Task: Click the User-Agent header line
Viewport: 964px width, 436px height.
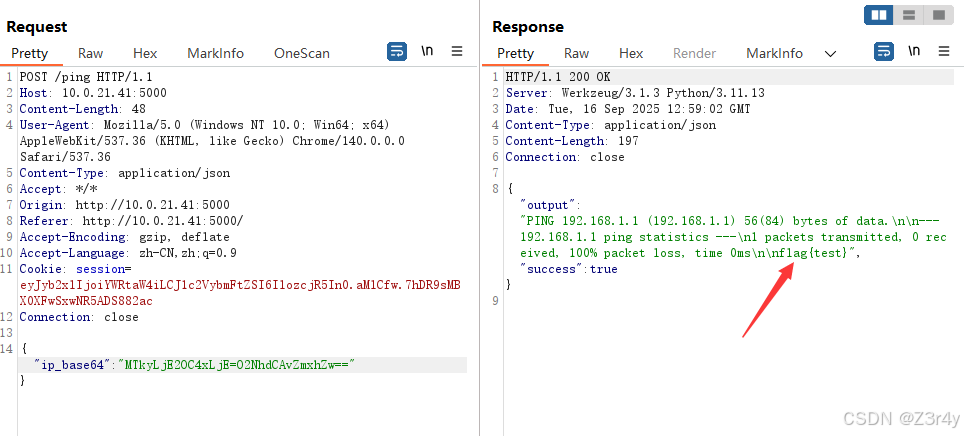Action: (x=212, y=141)
